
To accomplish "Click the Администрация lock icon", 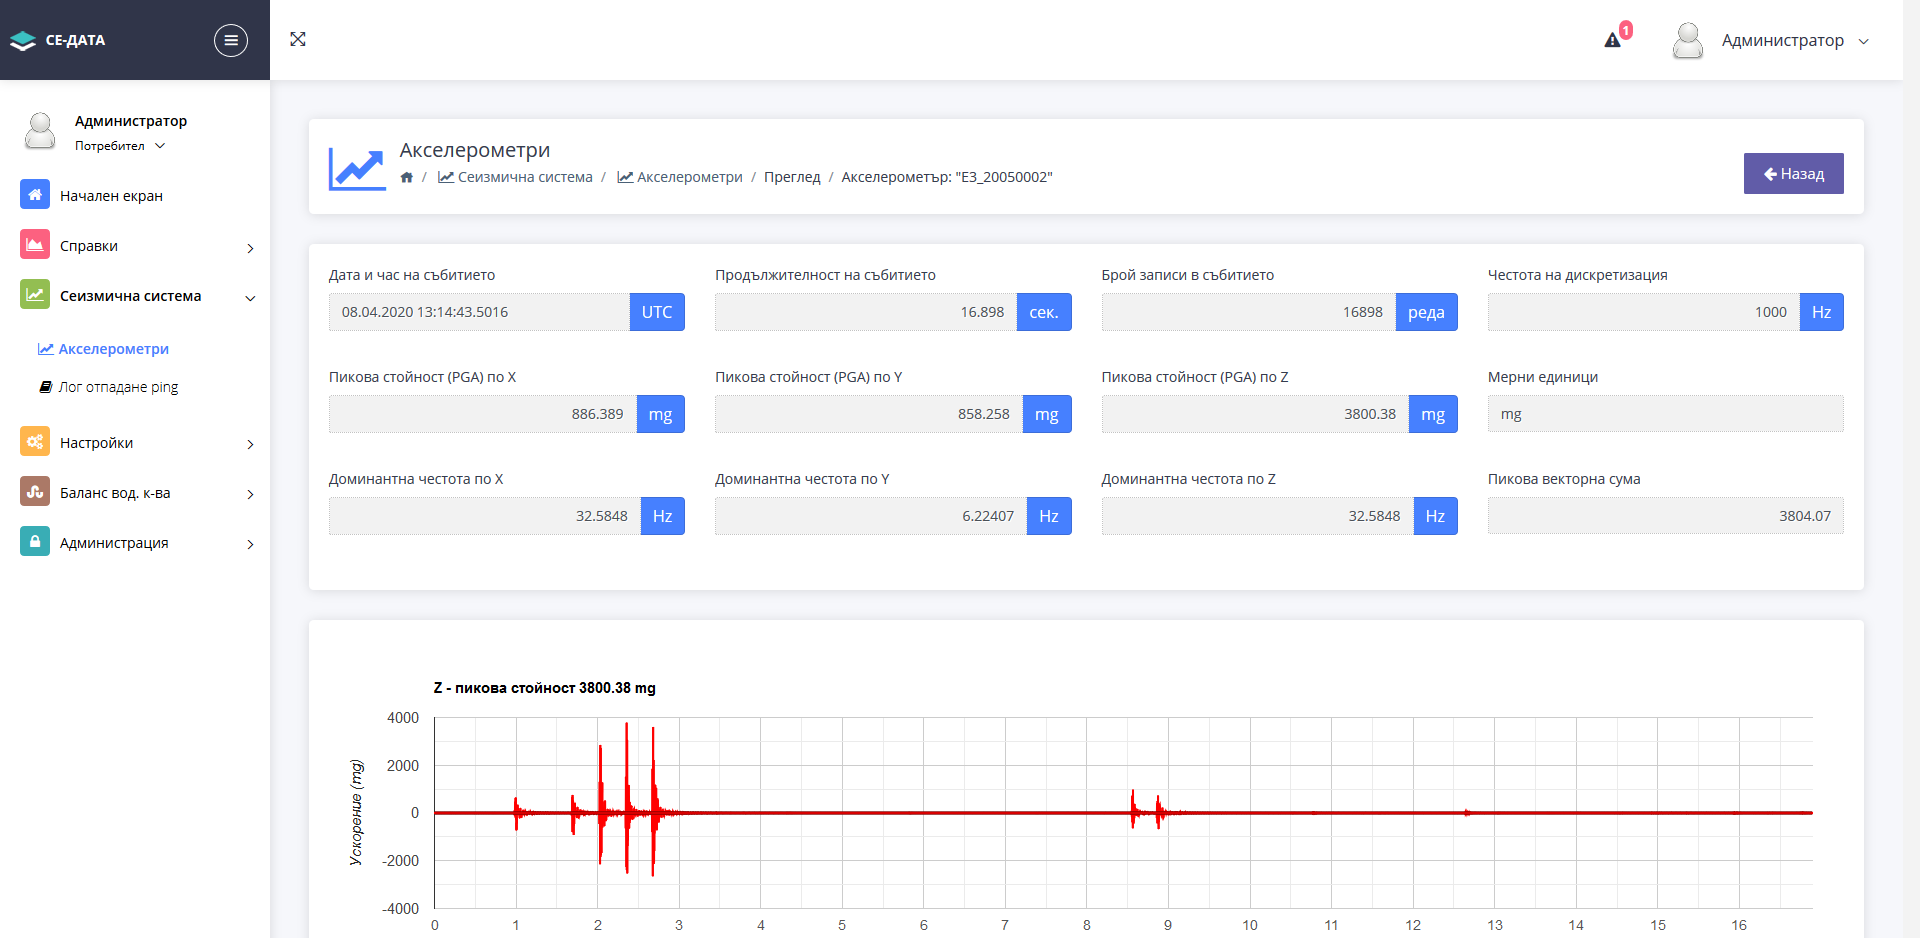I will (x=35, y=542).
